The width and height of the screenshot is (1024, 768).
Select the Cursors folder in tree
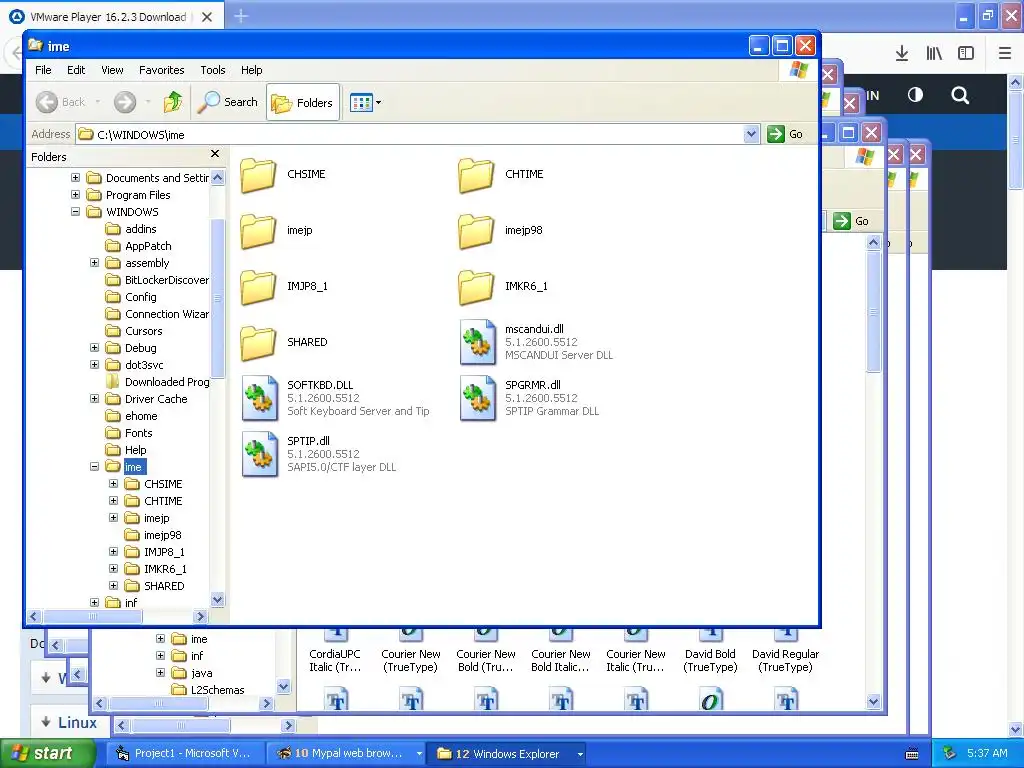coord(144,331)
